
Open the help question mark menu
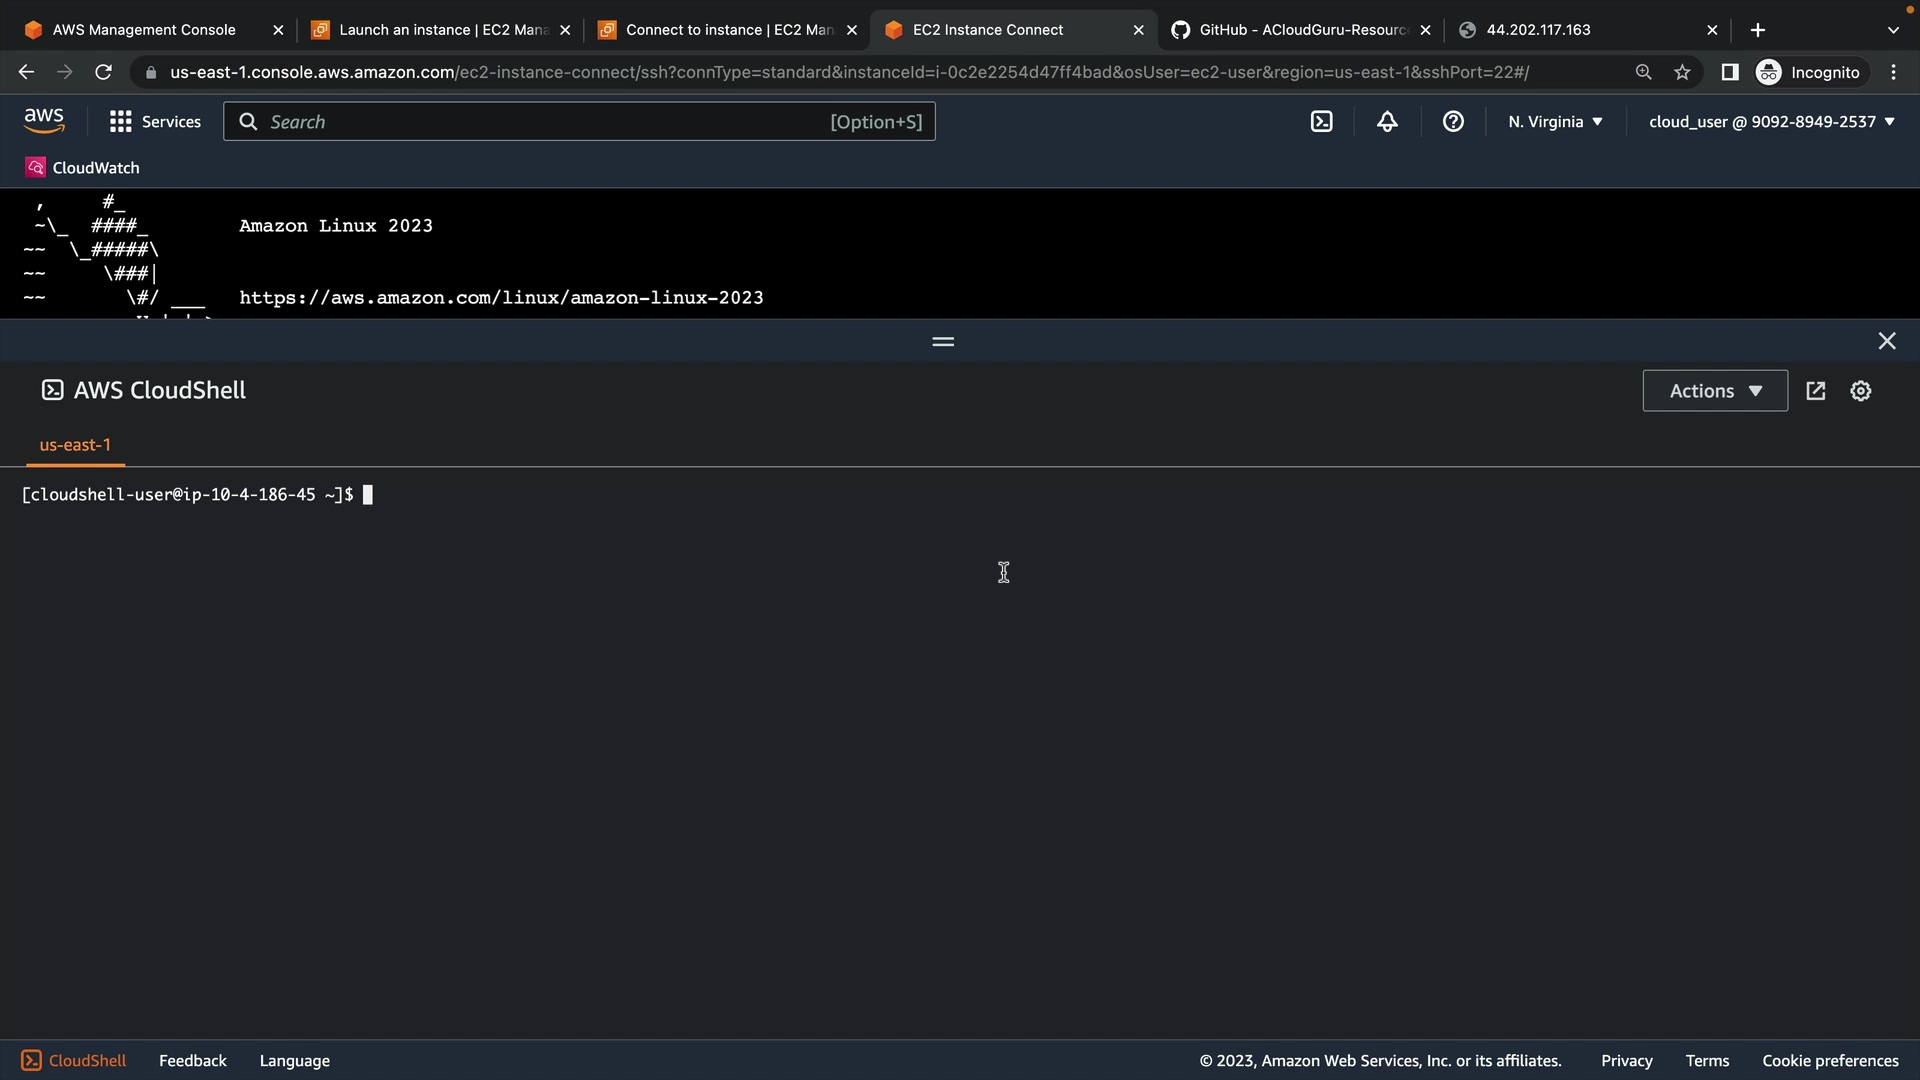pos(1453,122)
